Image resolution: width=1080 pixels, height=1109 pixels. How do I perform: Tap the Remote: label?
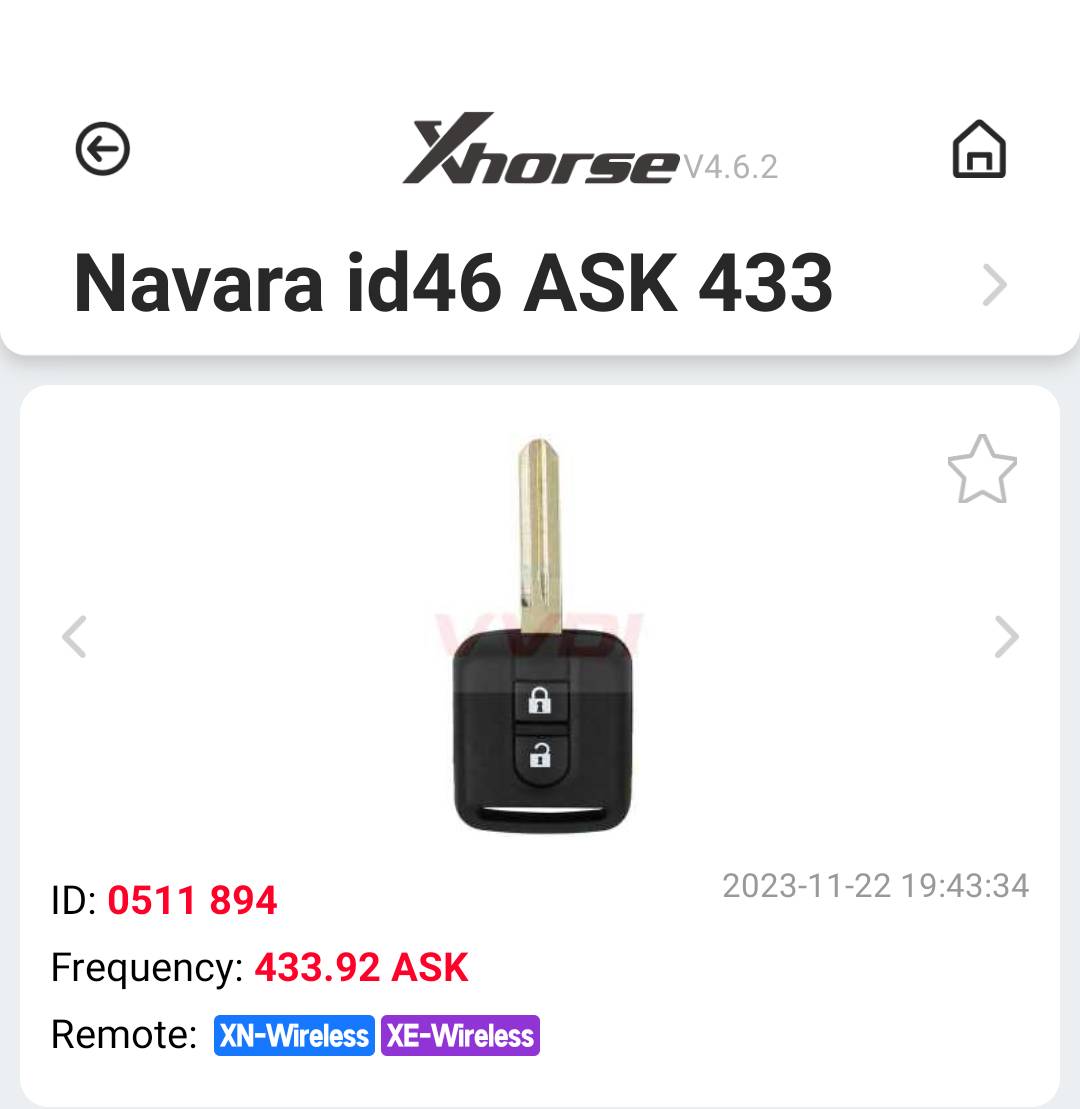[124, 1034]
